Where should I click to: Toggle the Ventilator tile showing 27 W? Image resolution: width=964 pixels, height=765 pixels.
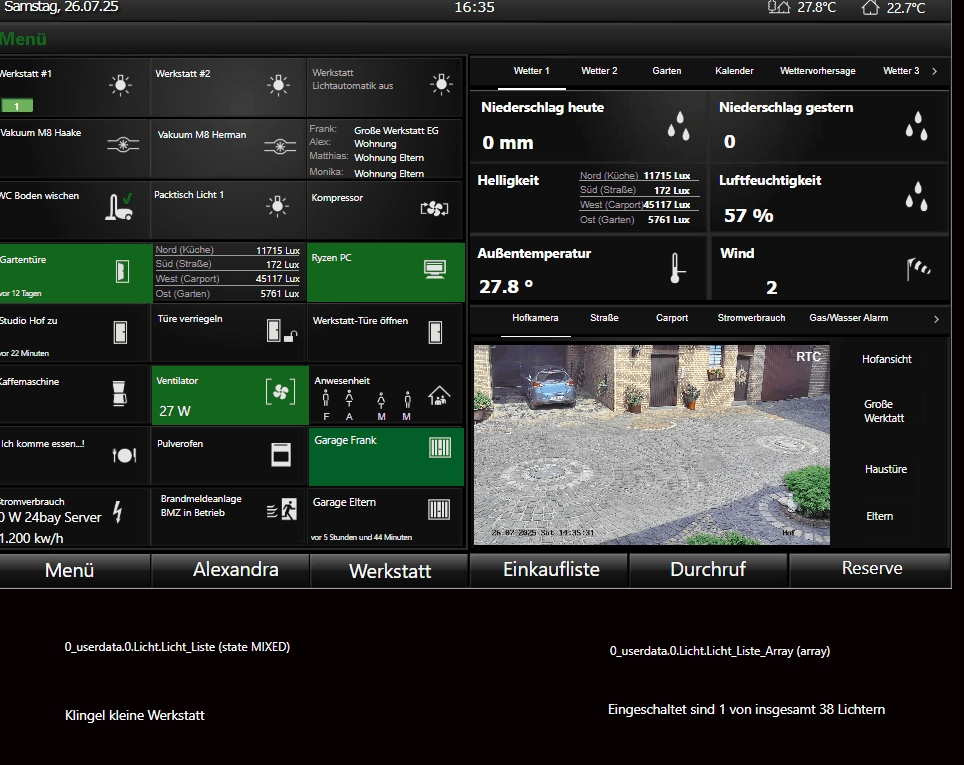point(230,395)
